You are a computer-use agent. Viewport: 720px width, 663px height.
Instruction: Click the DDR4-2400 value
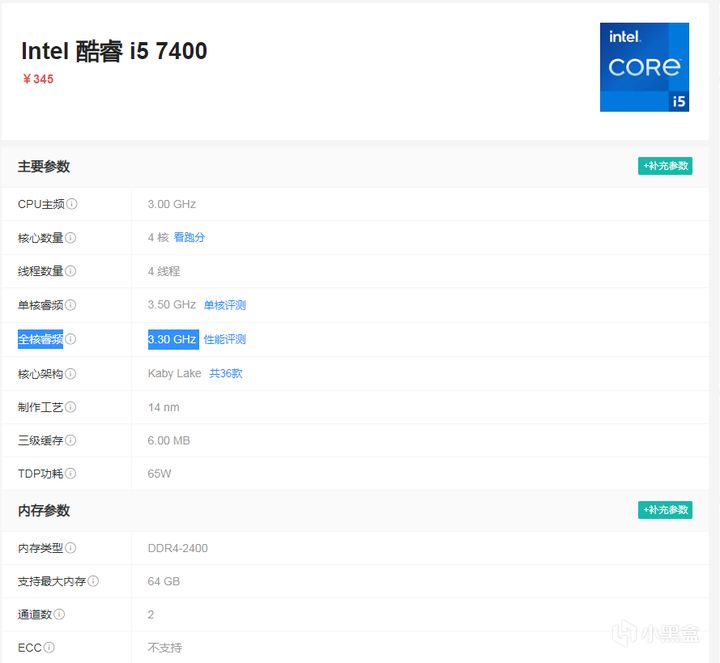tap(178, 548)
